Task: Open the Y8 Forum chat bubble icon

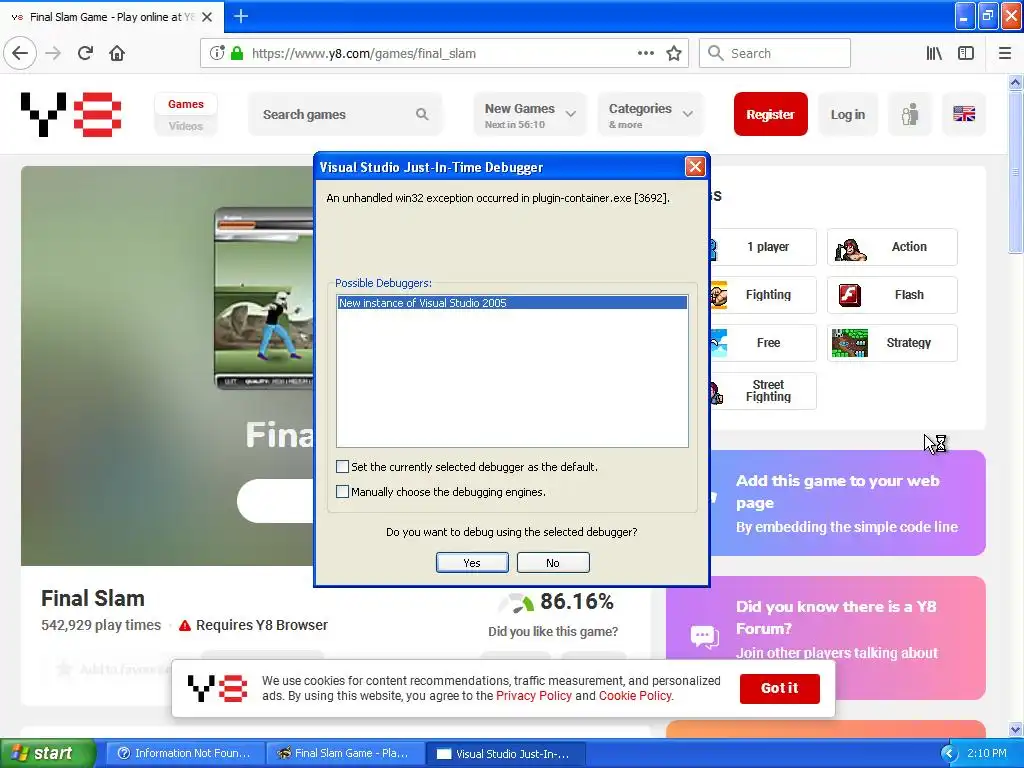Action: tap(705, 635)
